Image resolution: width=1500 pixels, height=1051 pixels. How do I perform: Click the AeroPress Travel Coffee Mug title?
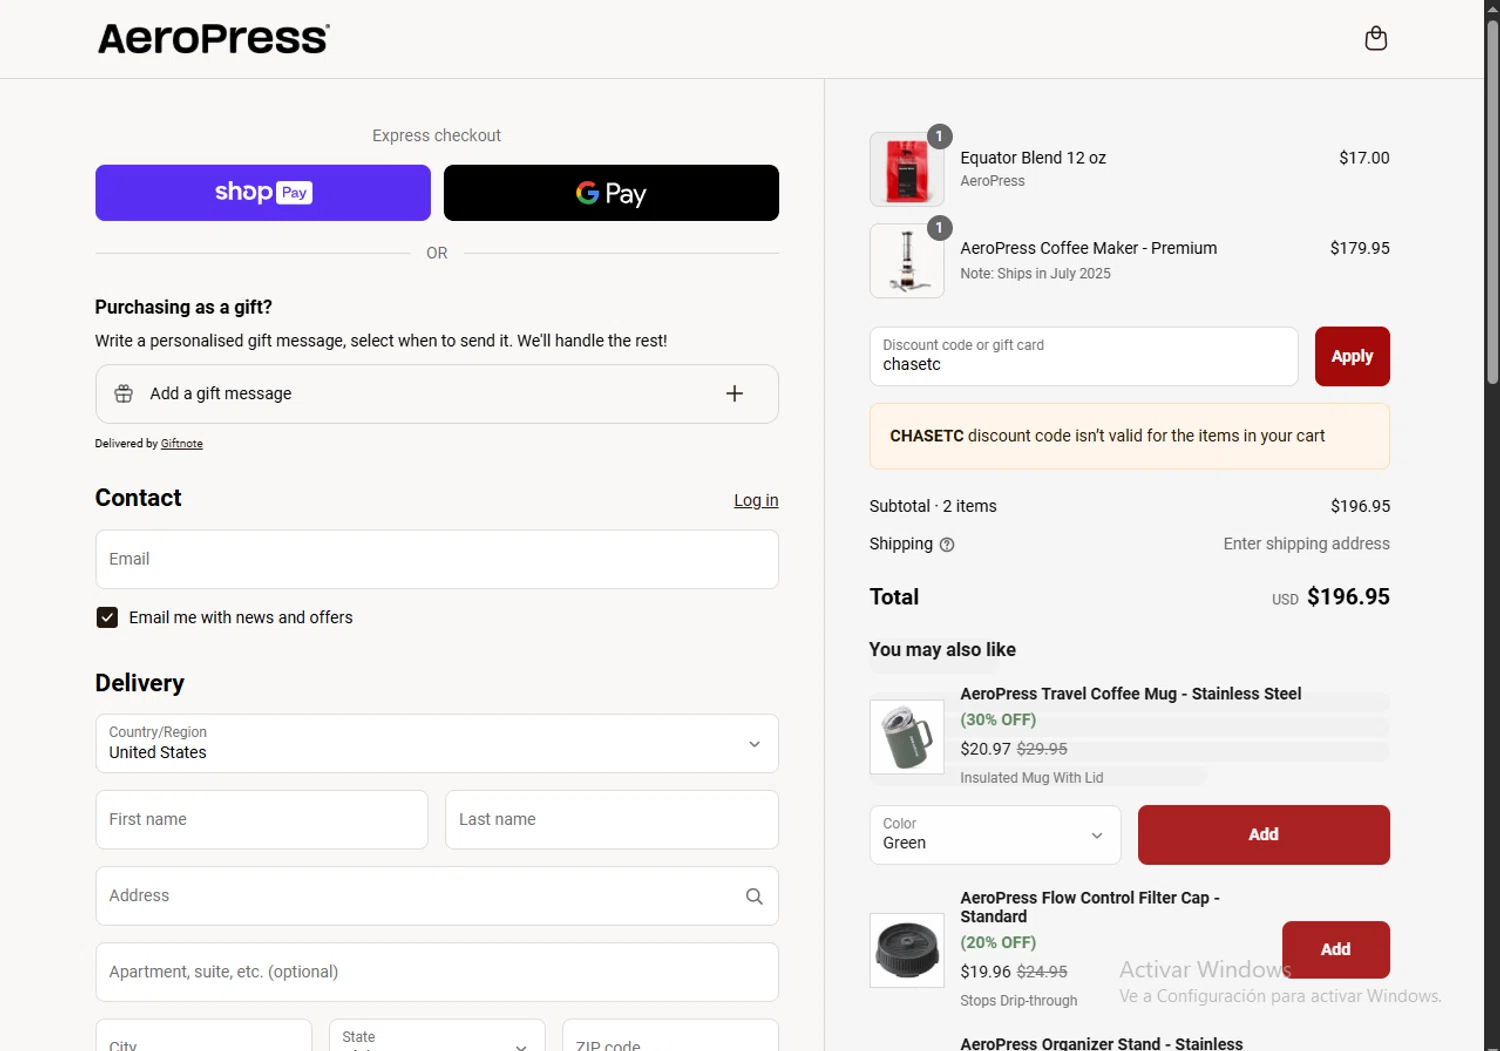tap(1131, 694)
